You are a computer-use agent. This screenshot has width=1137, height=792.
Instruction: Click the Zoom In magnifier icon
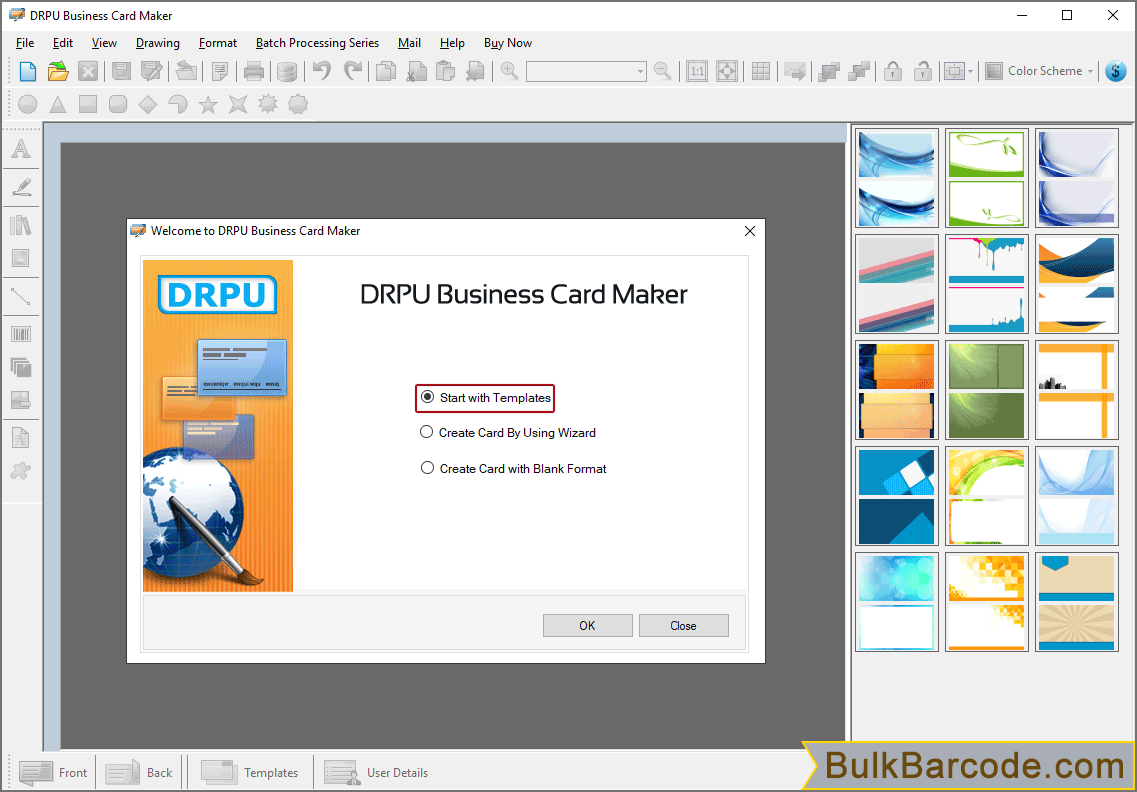[510, 71]
